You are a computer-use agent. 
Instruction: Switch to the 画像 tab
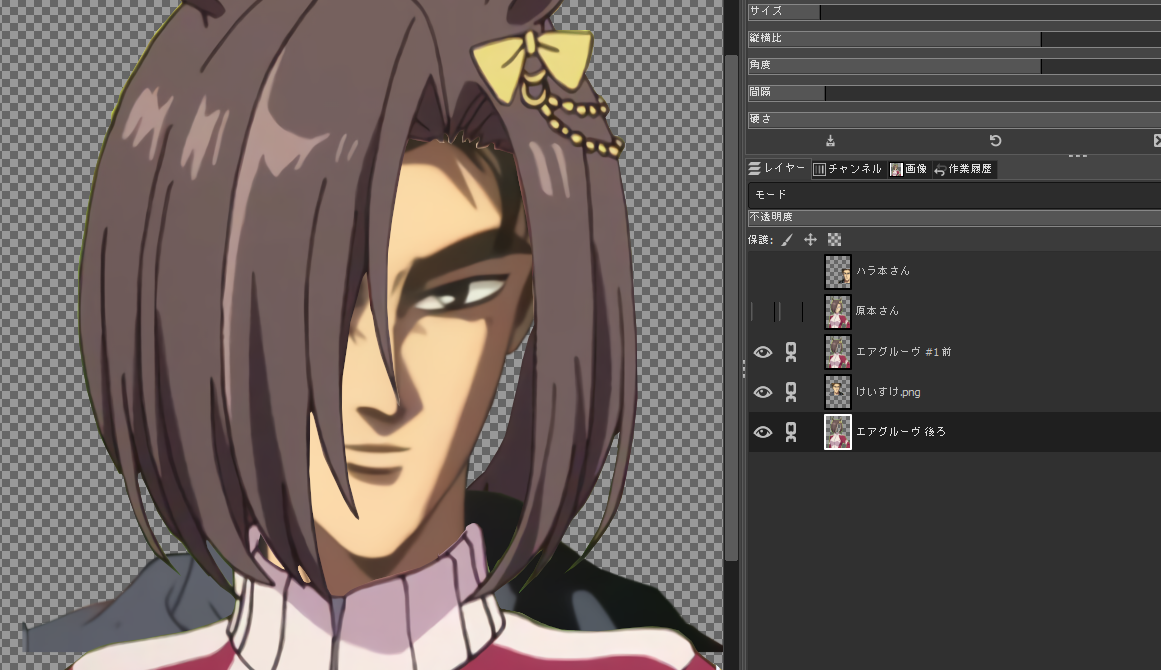pyautogui.click(x=909, y=169)
